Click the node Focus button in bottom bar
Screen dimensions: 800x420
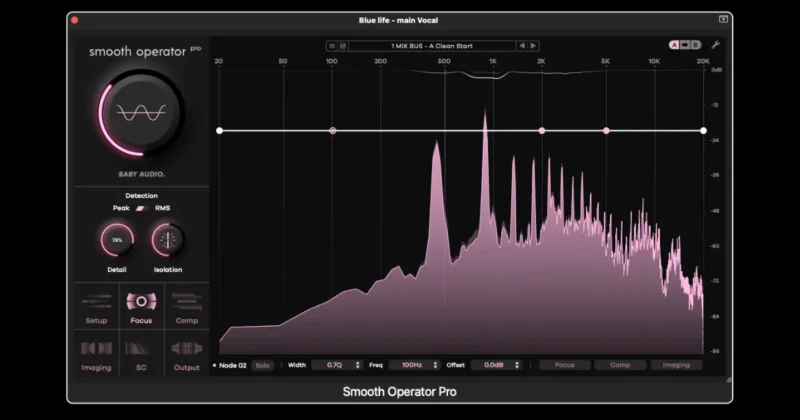(565, 365)
